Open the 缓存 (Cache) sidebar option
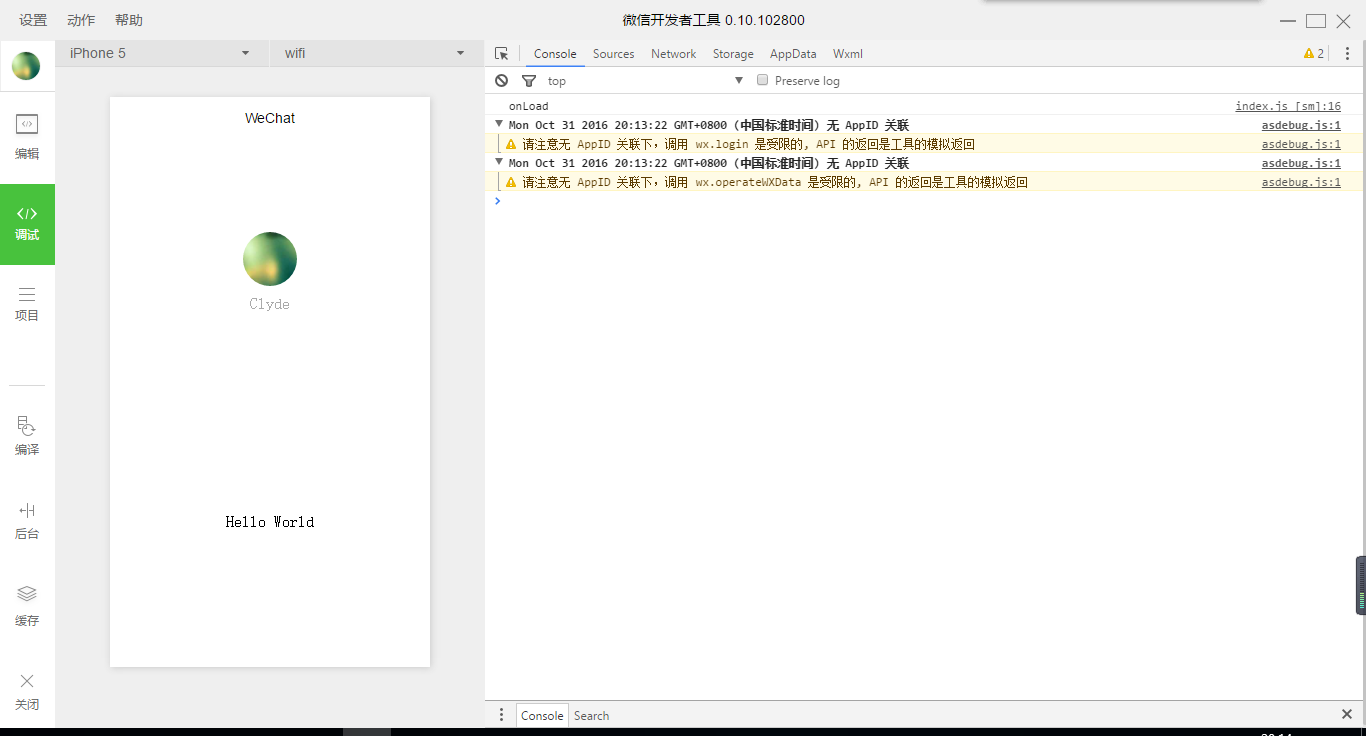The width and height of the screenshot is (1366, 736). 27,606
